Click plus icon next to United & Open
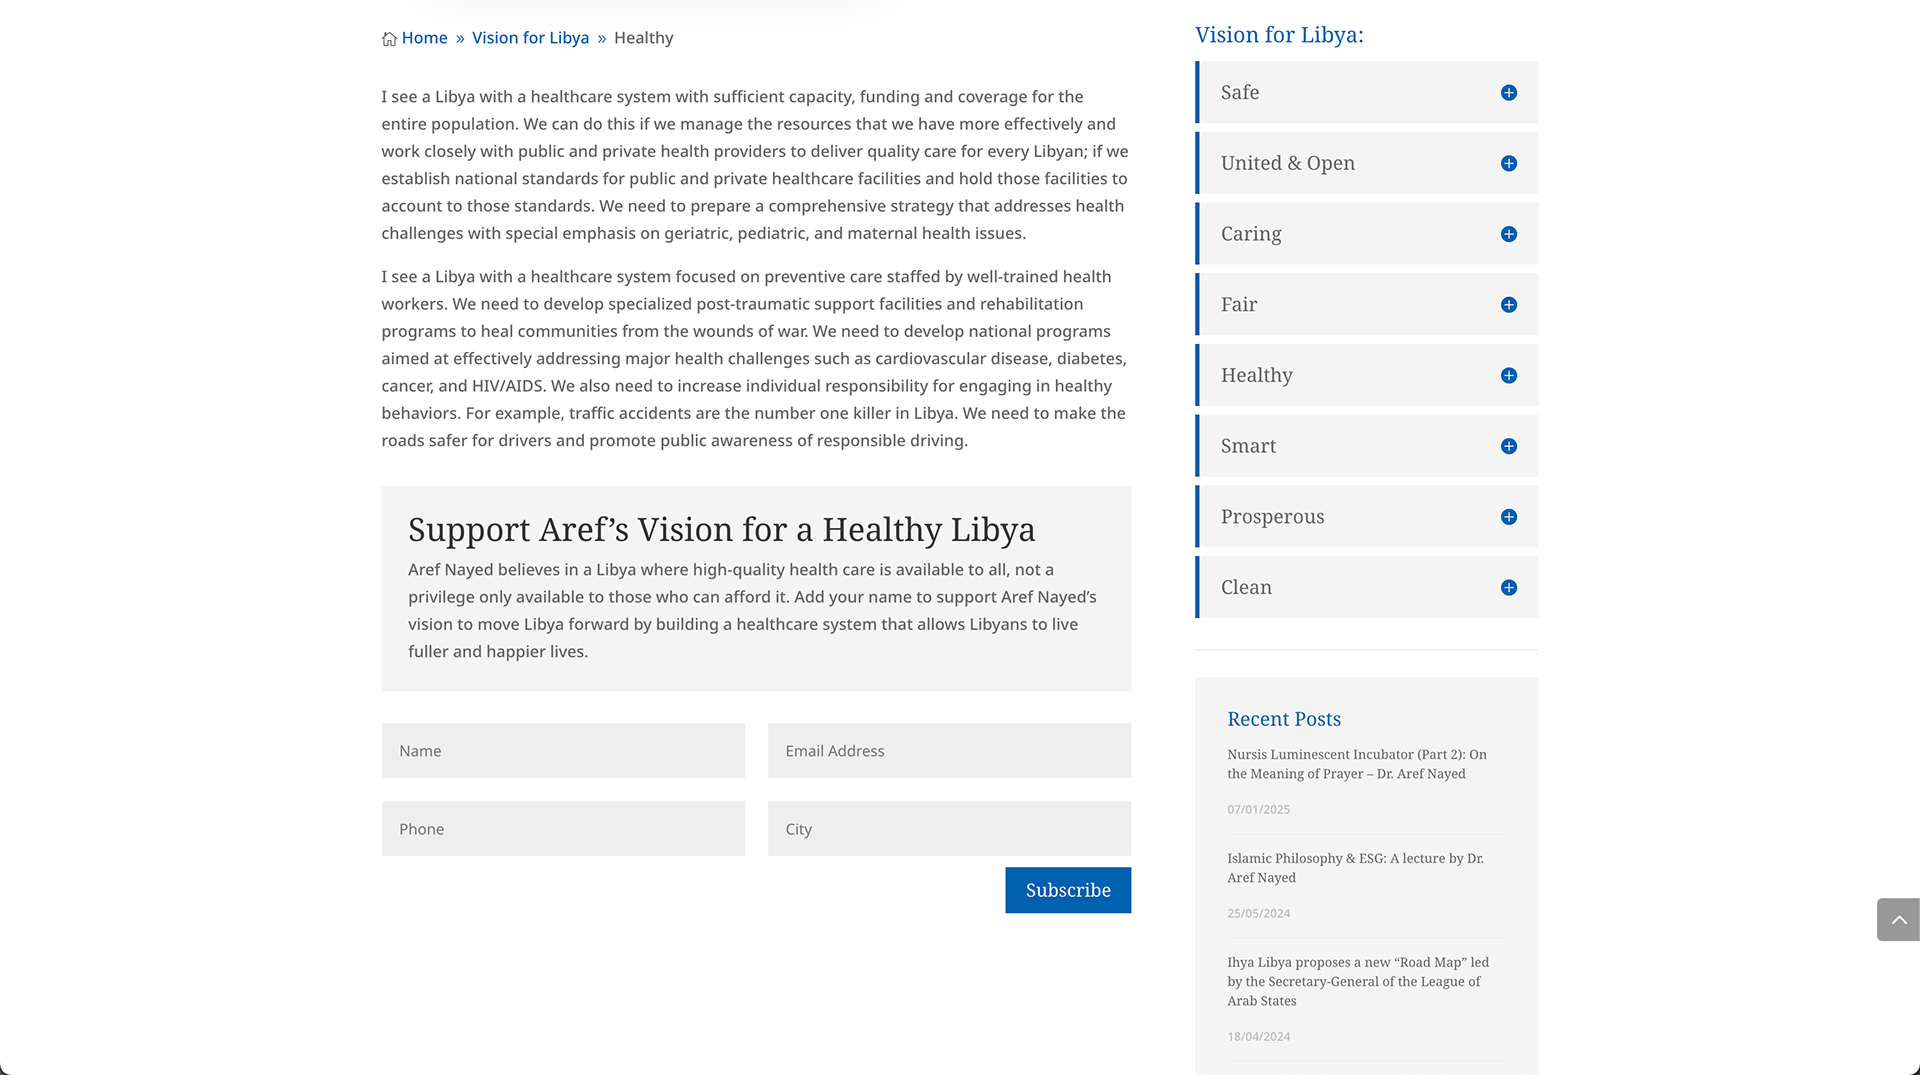 pyautogui.click(x=1508, y=164)
